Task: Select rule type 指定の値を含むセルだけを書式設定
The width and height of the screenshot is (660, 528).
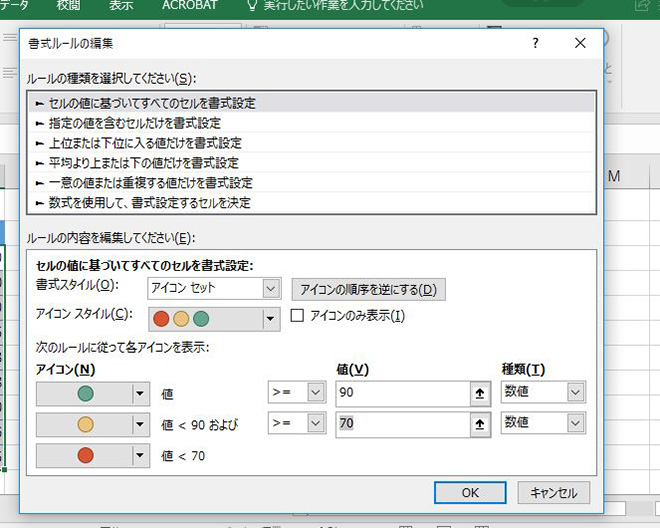Action: point(311,123)
